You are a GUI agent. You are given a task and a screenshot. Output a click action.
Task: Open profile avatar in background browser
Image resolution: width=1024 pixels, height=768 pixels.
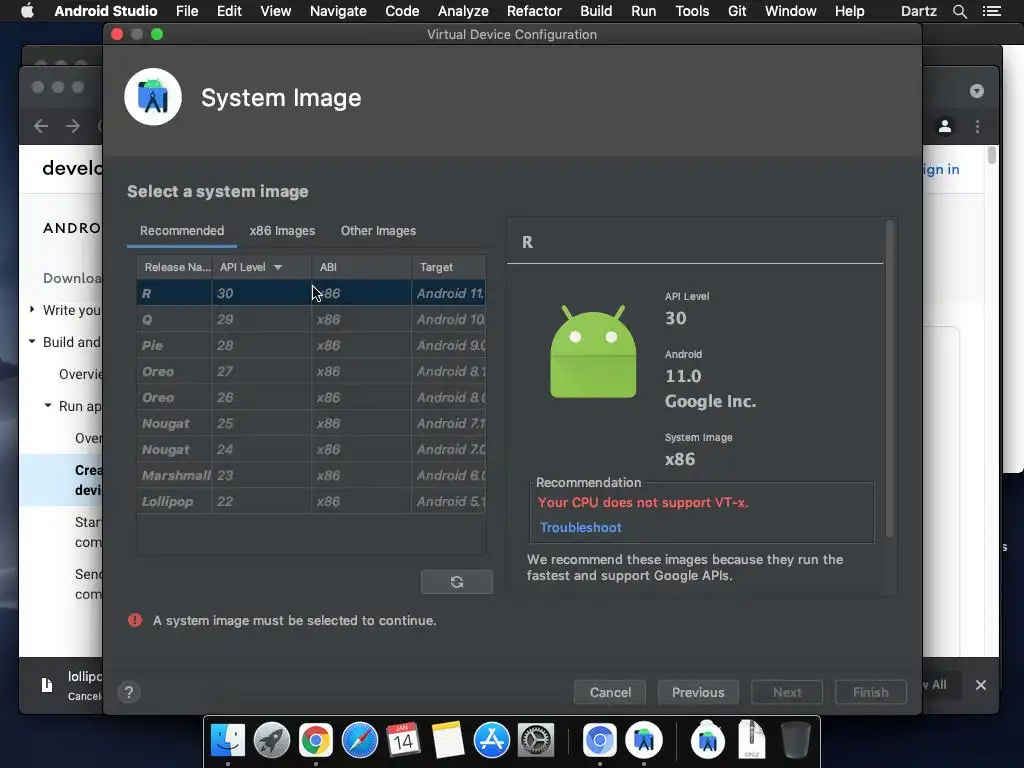[x=944, y=126]
